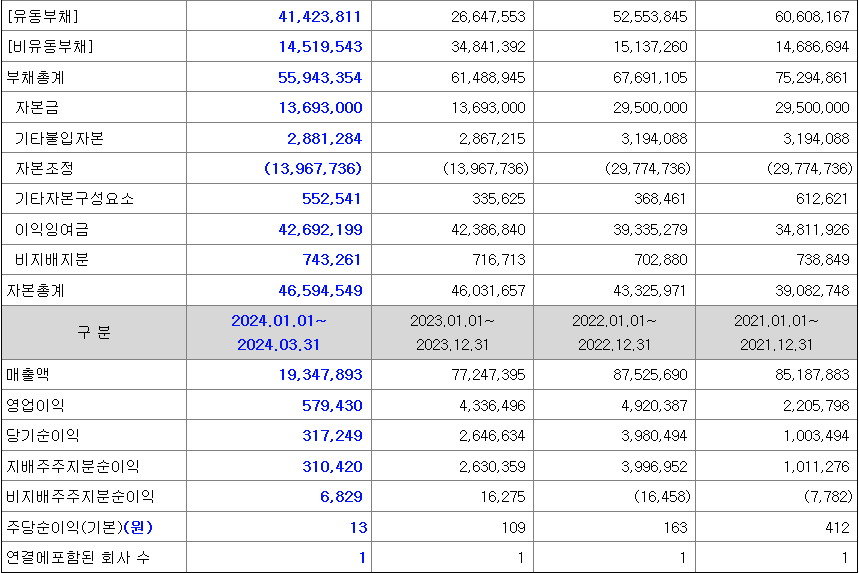
Task: Click the value 42,692,199
Action: coord(320,229)
